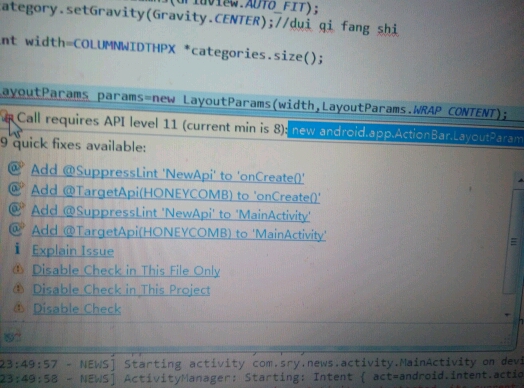Click the COLUMNWIDTHPX constant in code
524x388 pixels.
coord(124,46)
